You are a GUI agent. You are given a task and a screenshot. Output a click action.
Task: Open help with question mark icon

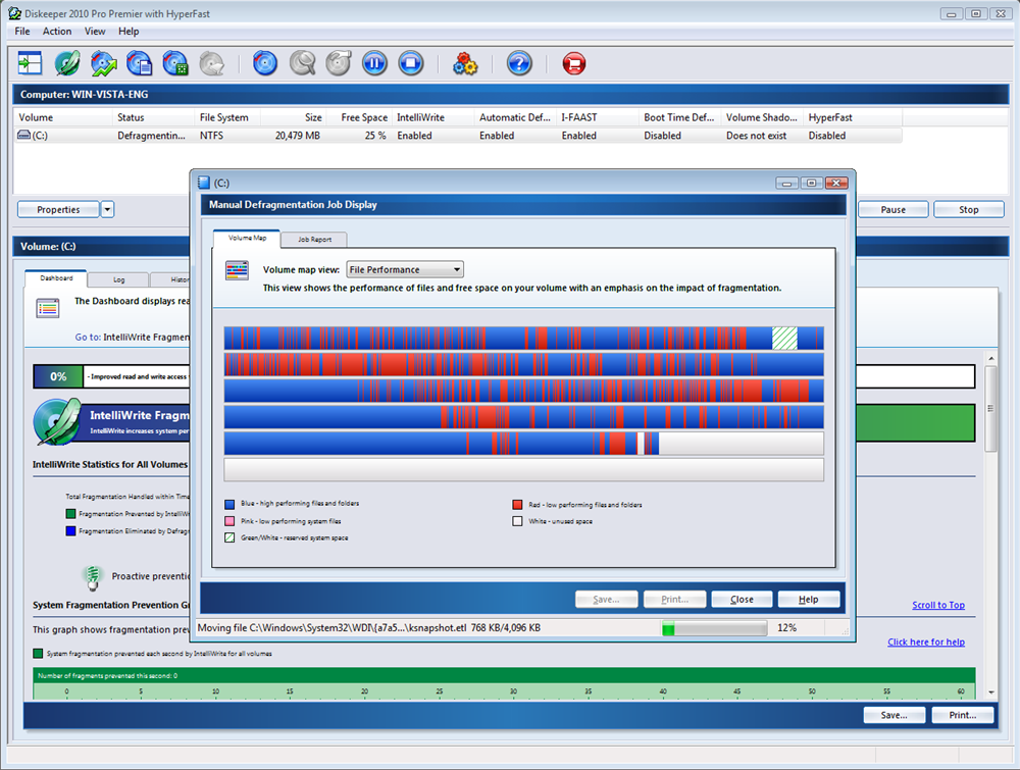(x=519, y=63)
